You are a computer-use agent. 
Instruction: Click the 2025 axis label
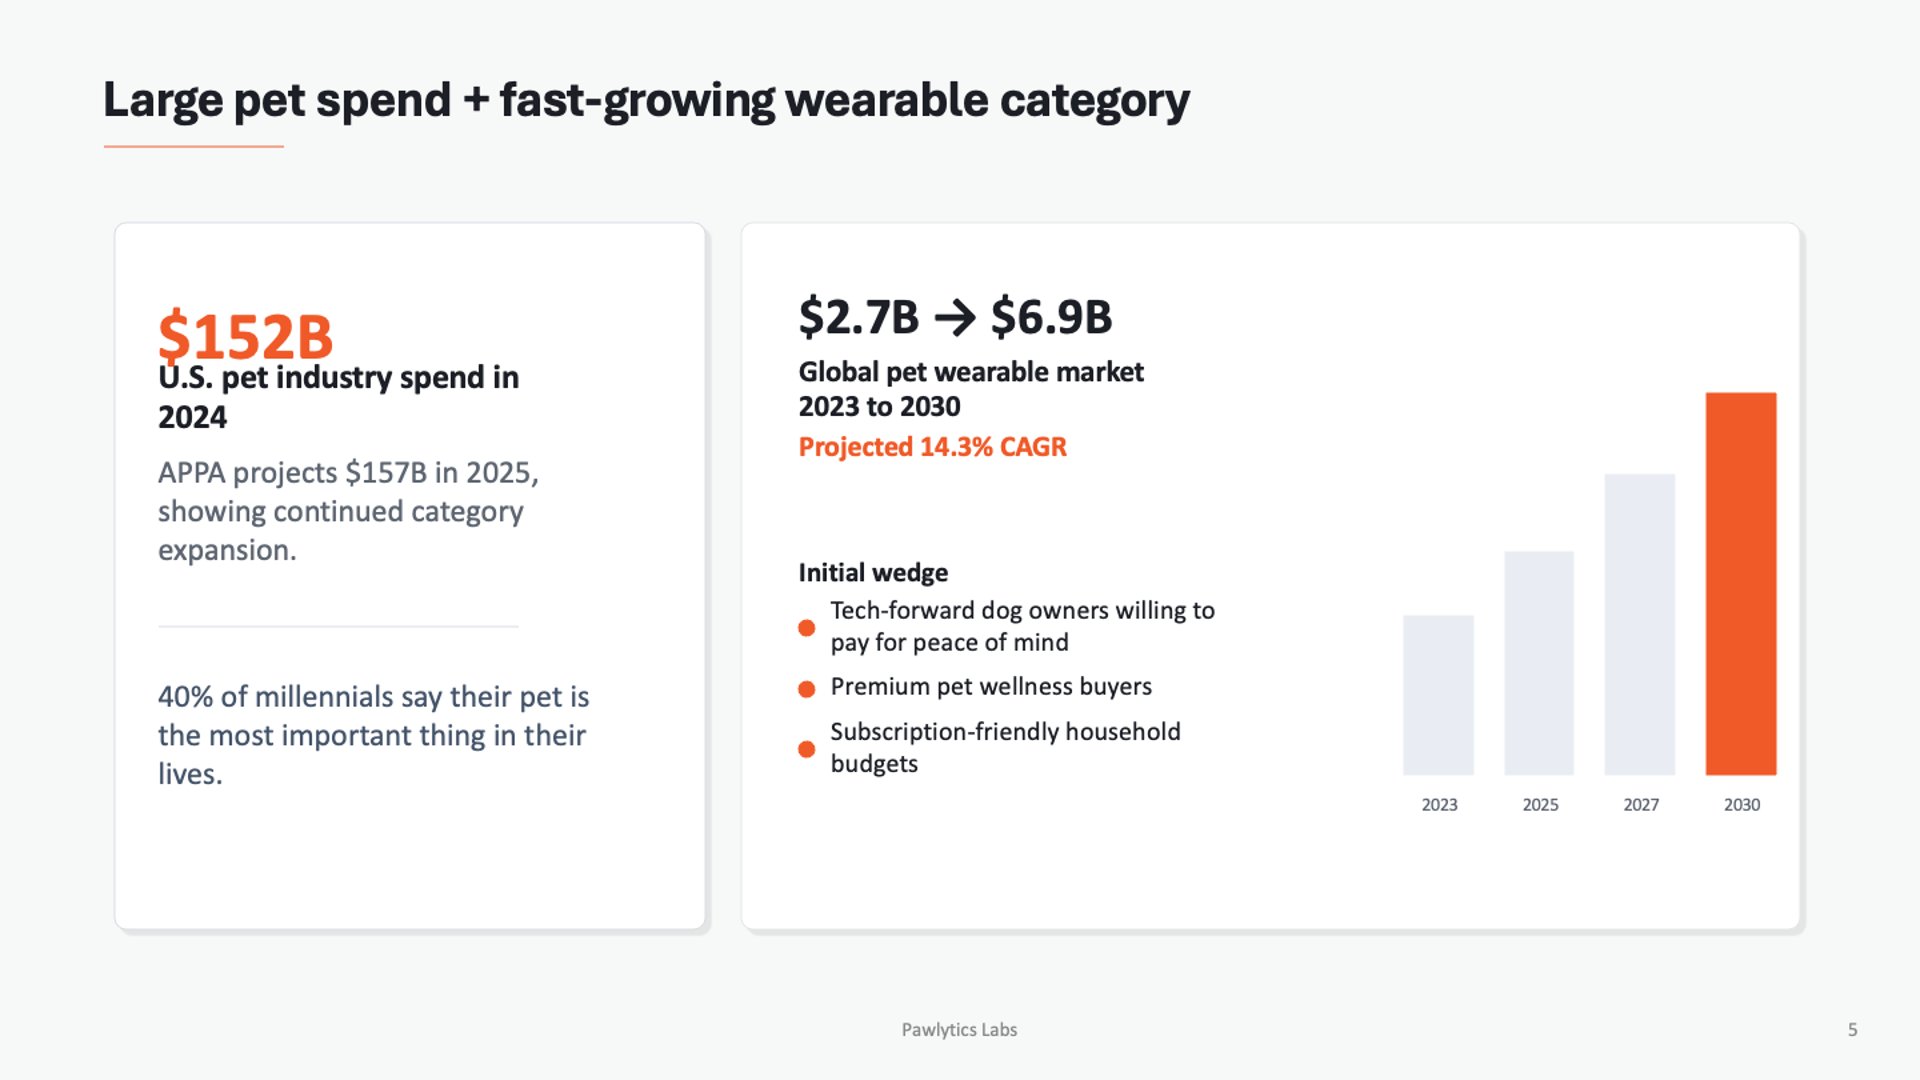click(x=1540, y=805)
